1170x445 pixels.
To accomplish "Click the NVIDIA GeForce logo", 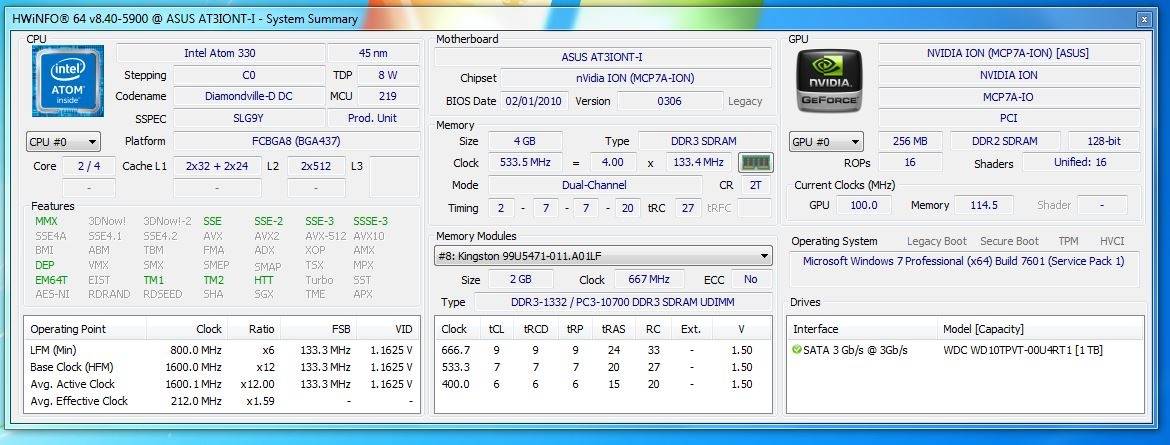I will pos(829,80).
